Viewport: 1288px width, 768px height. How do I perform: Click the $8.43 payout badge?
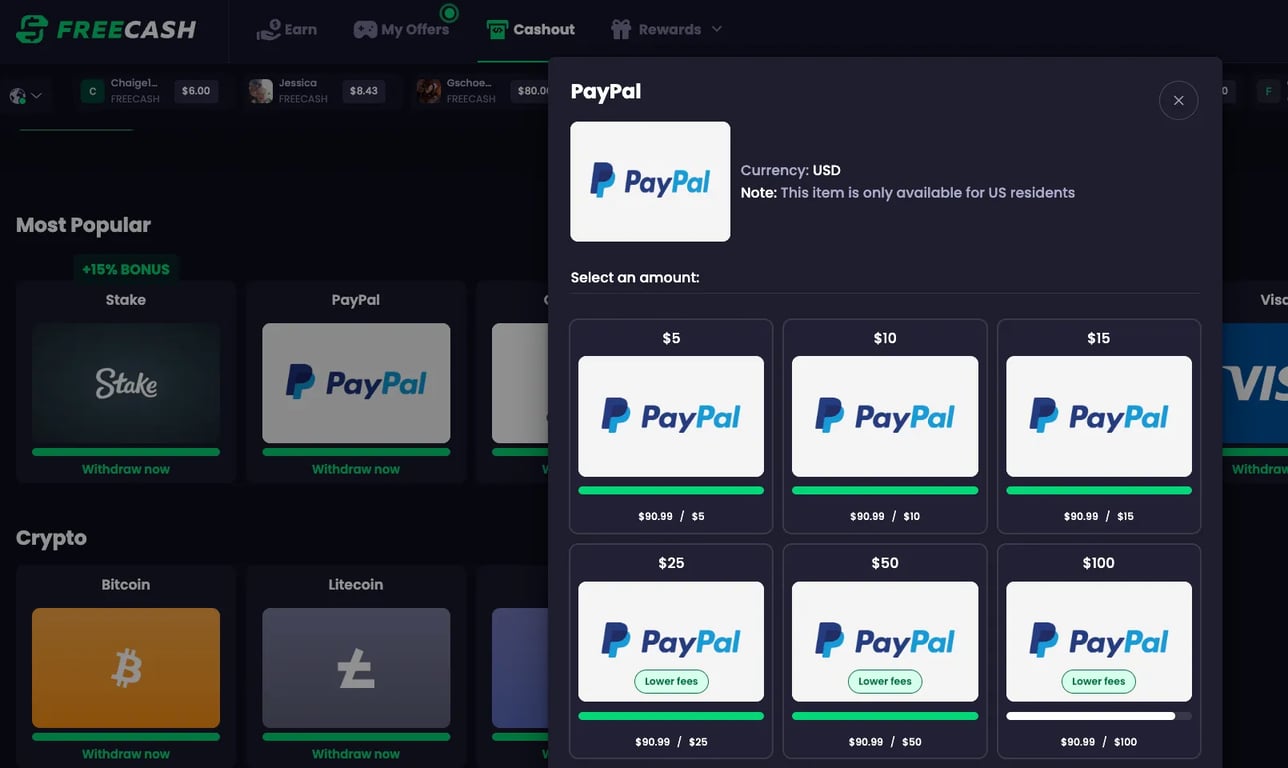pyautogui.click(x=364, y=91)
